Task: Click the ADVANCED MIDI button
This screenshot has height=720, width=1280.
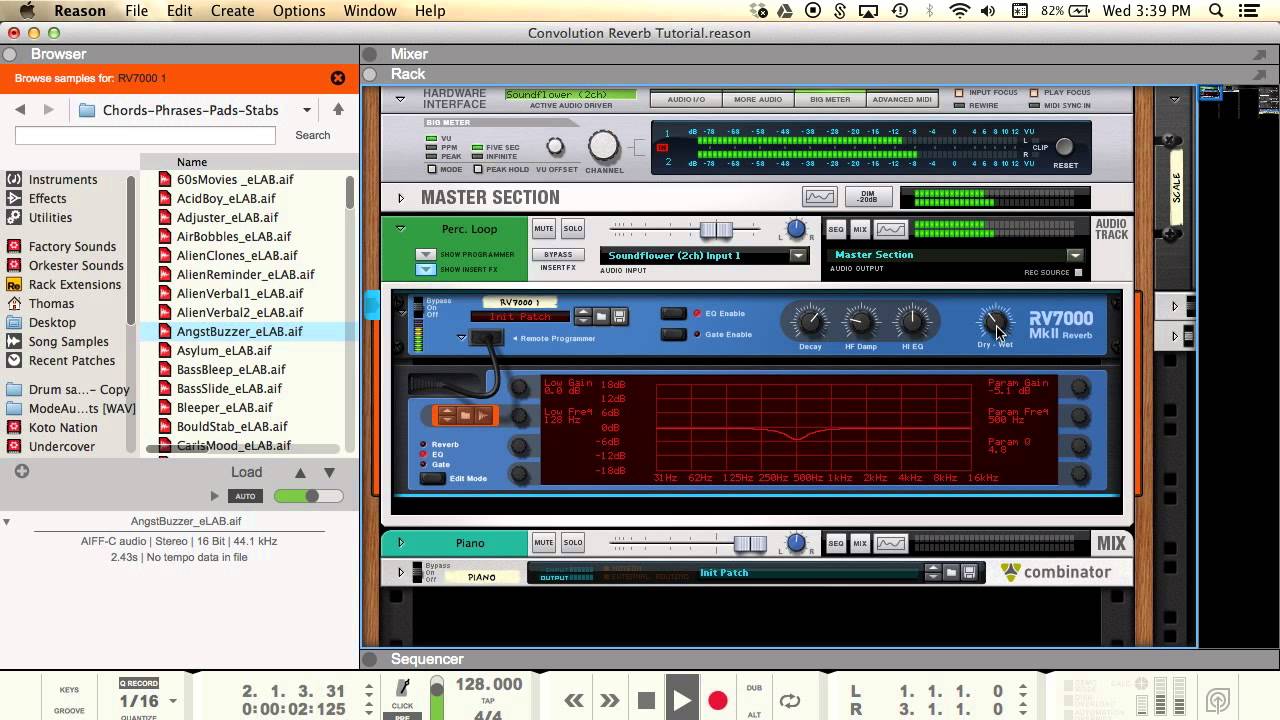Action: point(902,99)
